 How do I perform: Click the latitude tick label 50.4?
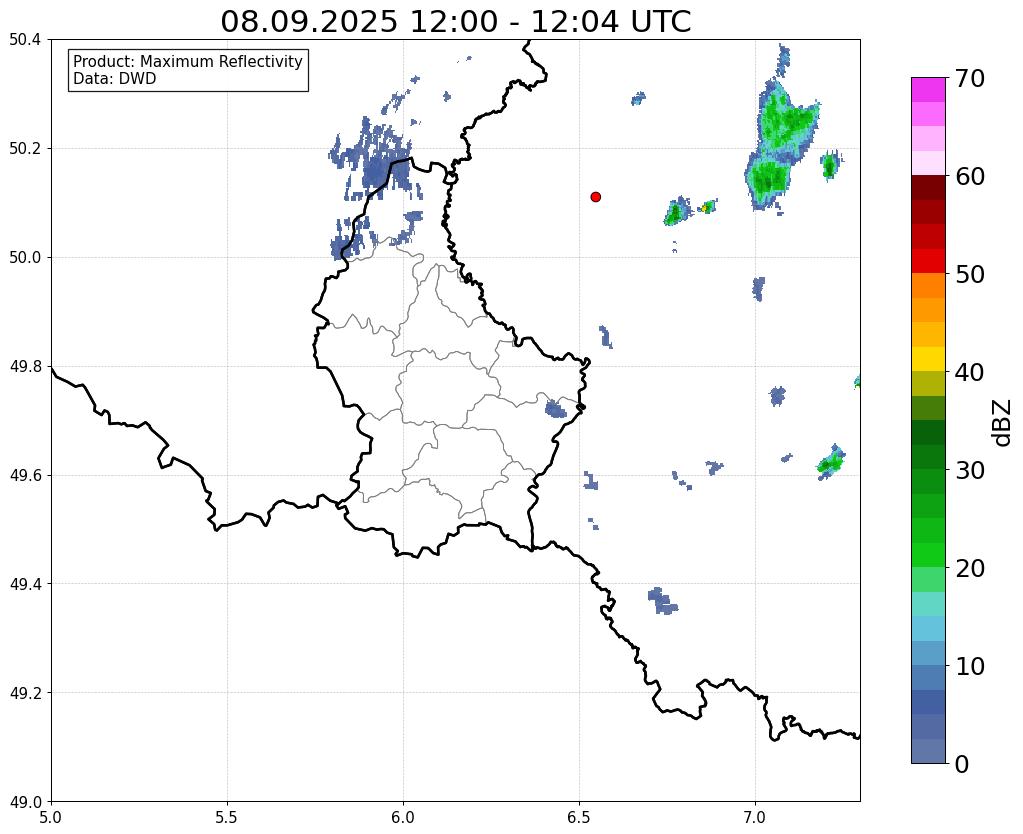point(25,40)
